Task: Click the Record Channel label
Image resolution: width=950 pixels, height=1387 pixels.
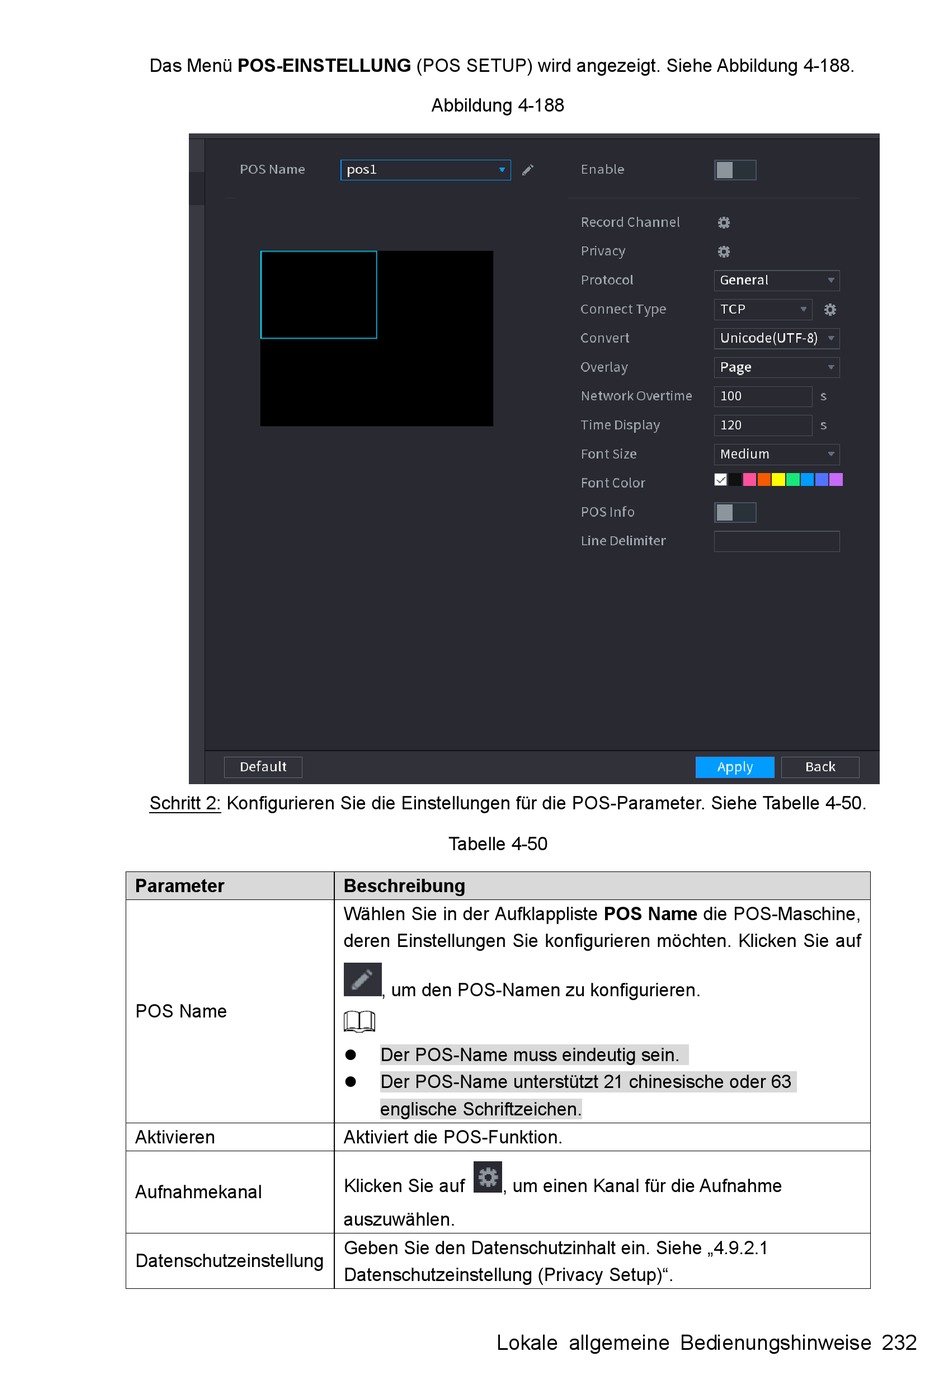Action: pyautogui.click(x=630, y=222)
